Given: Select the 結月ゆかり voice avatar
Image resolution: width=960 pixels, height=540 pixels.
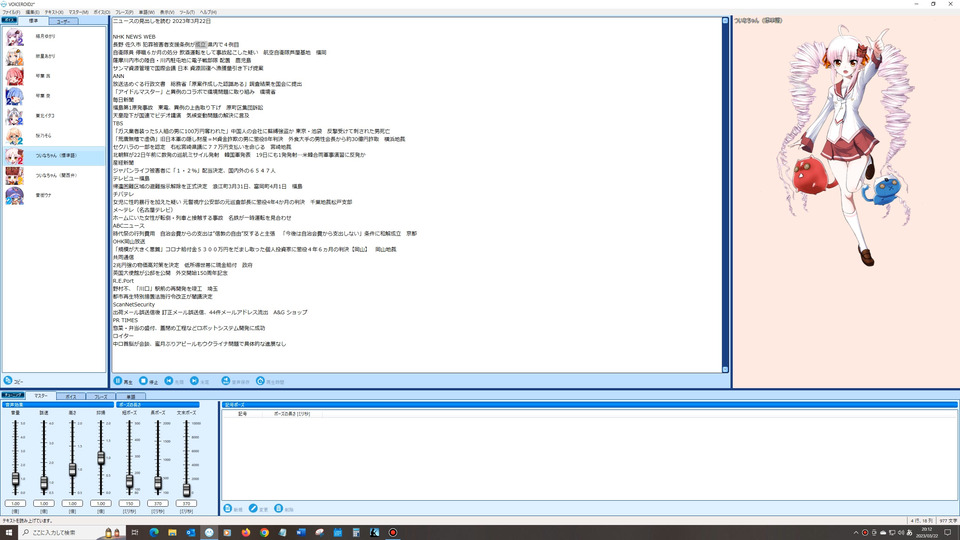Looking at the screenshot, I should [x=15, y=37].
